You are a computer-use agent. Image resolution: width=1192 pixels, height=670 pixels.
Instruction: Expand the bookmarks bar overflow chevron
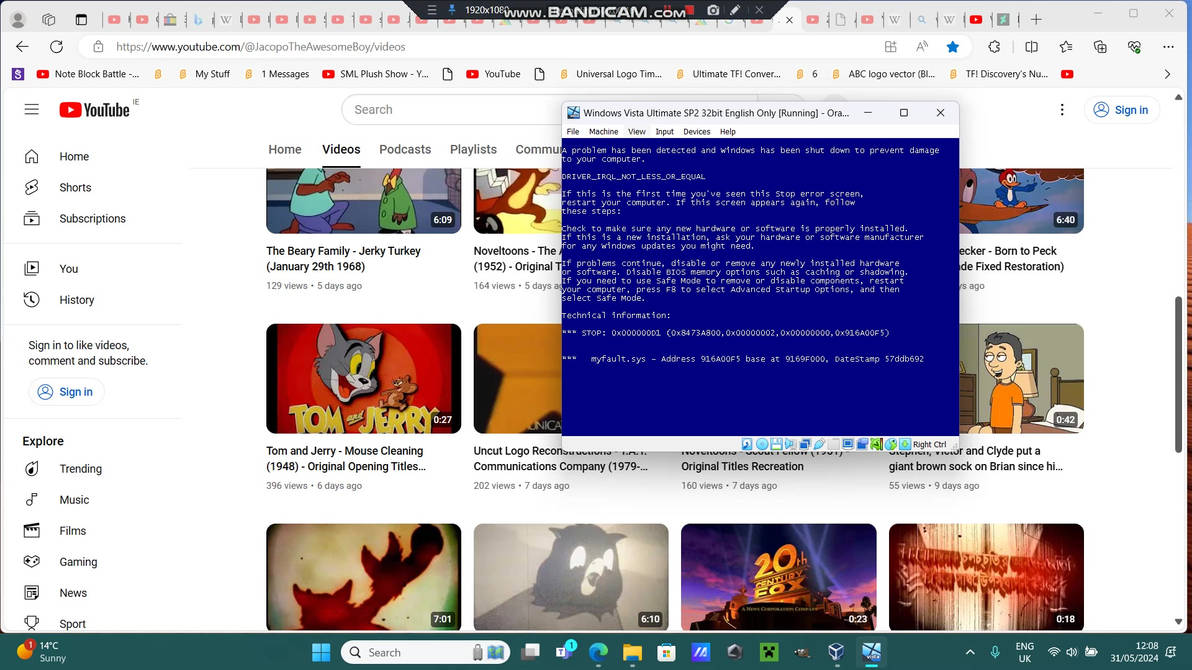tap(1166, 73)
